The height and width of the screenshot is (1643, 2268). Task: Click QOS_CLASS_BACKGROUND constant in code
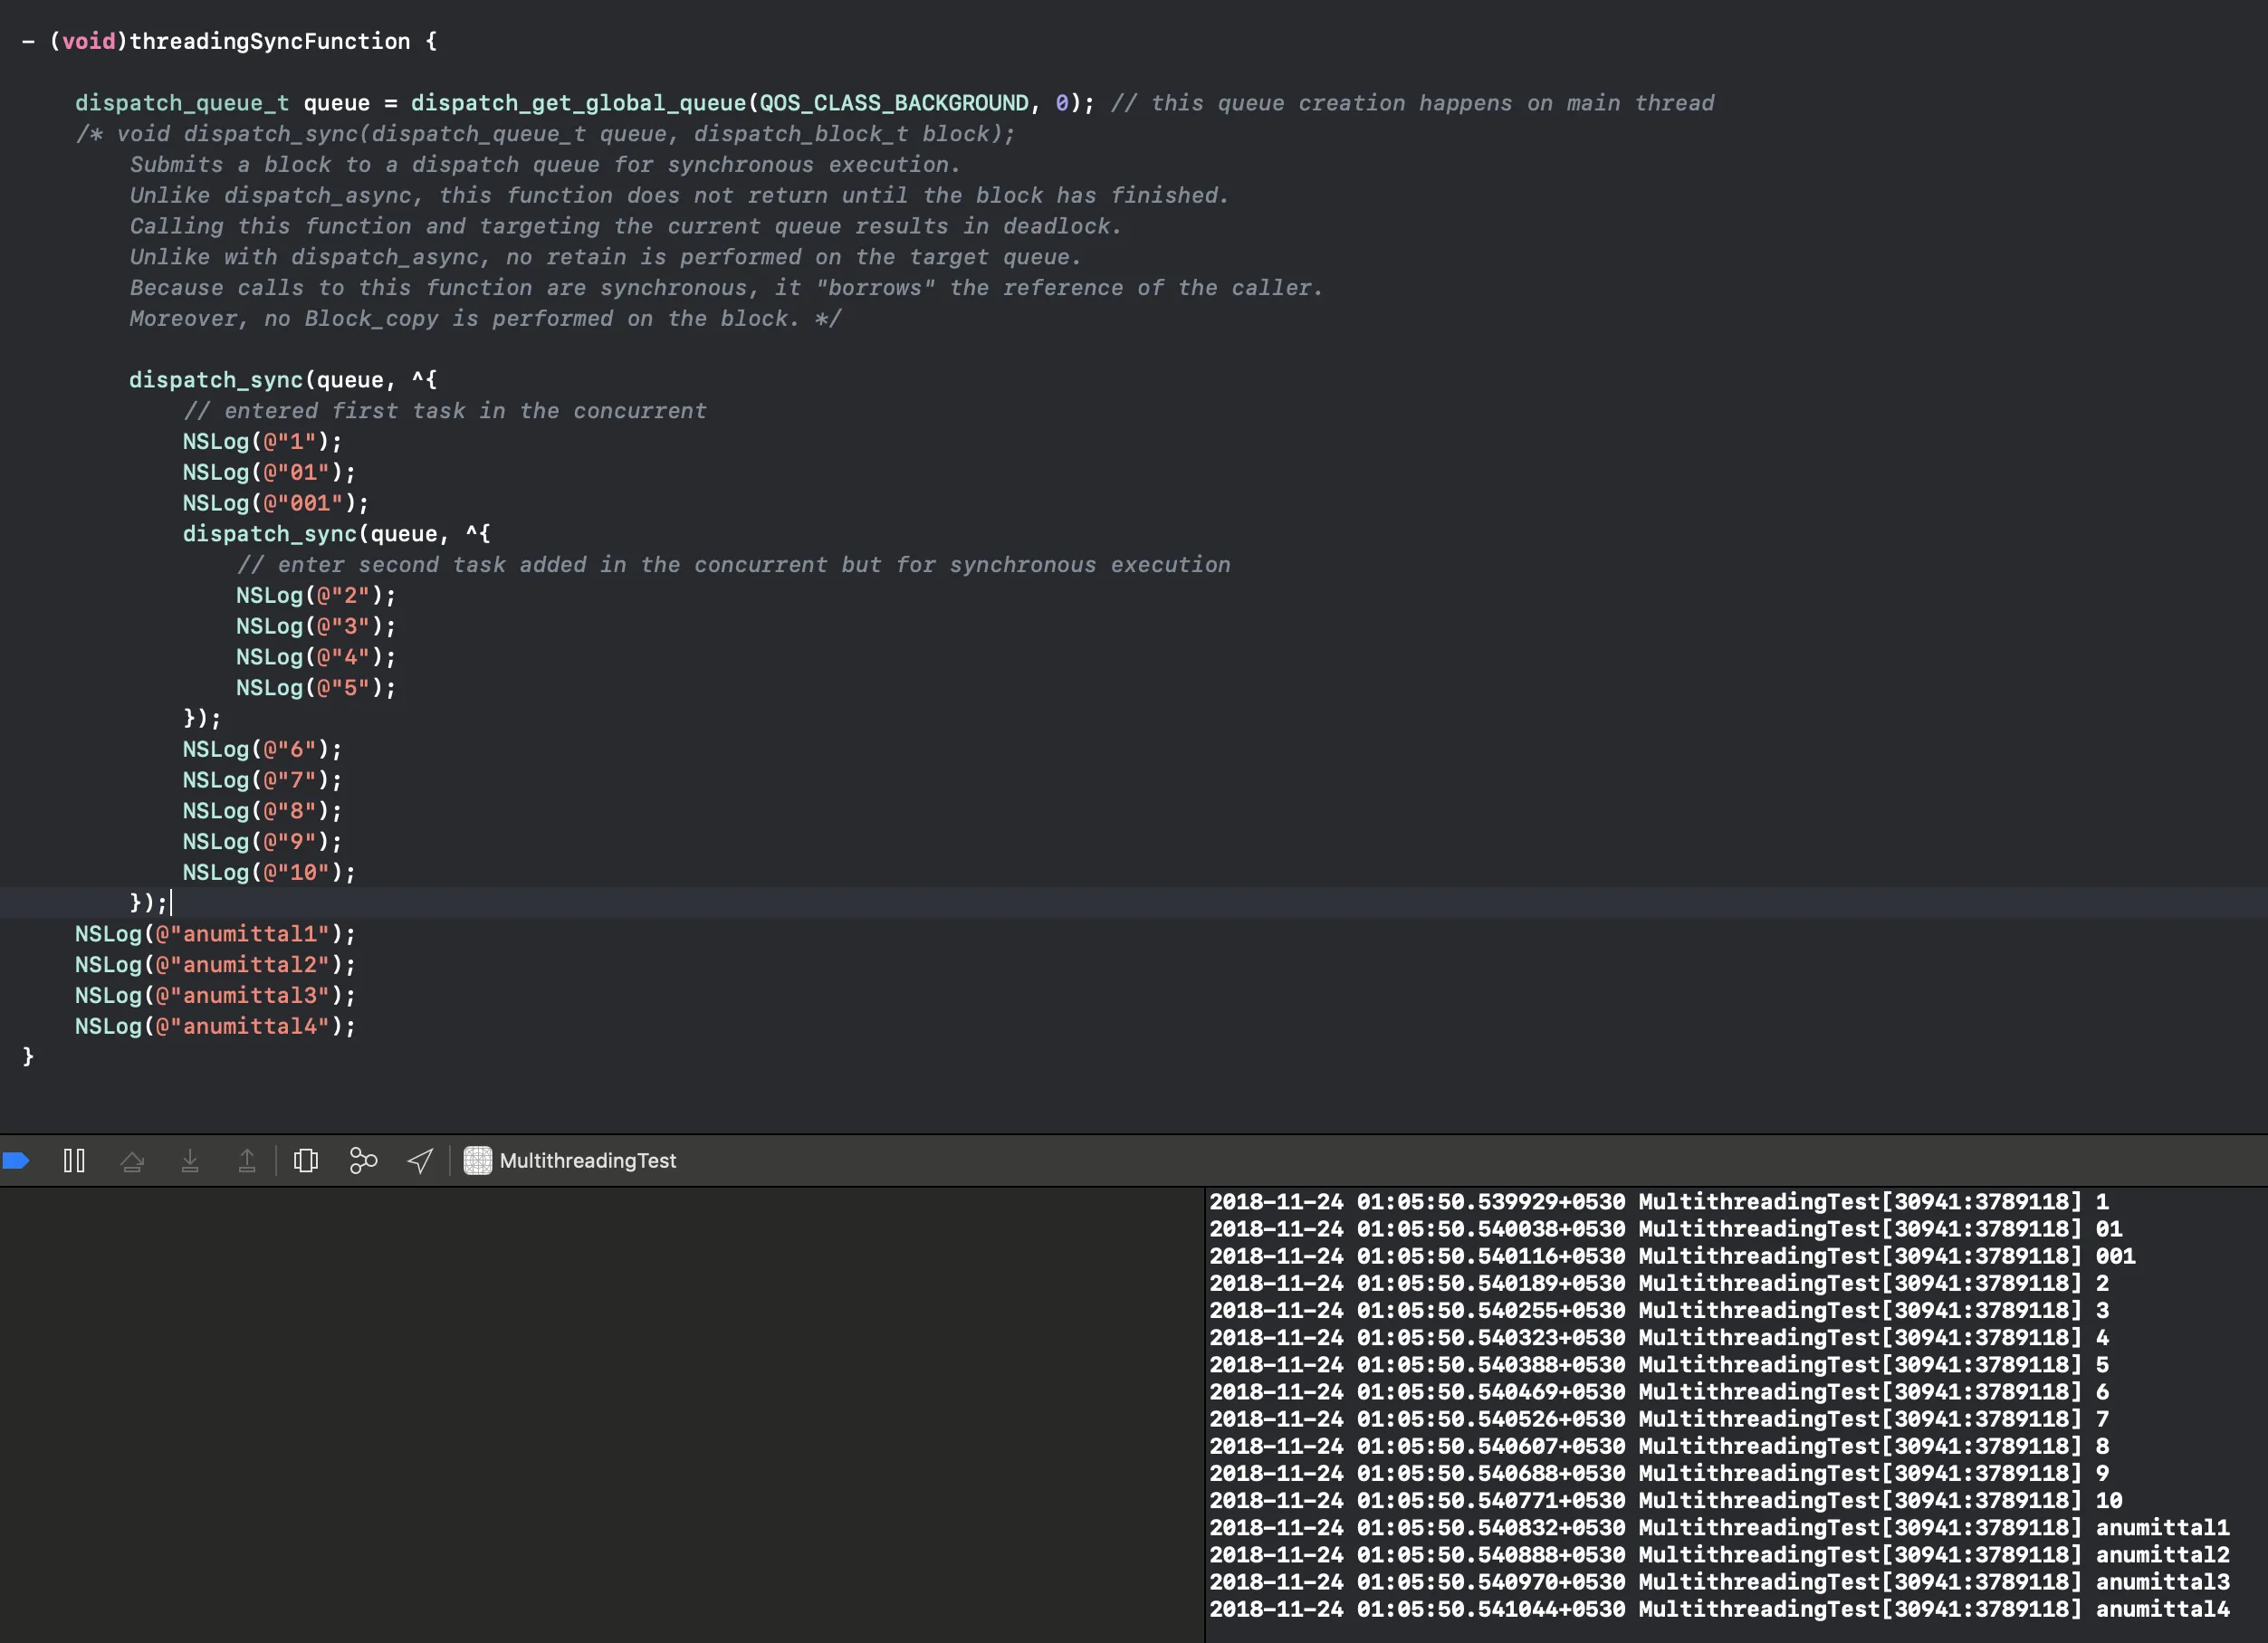[x=894, y=103]
